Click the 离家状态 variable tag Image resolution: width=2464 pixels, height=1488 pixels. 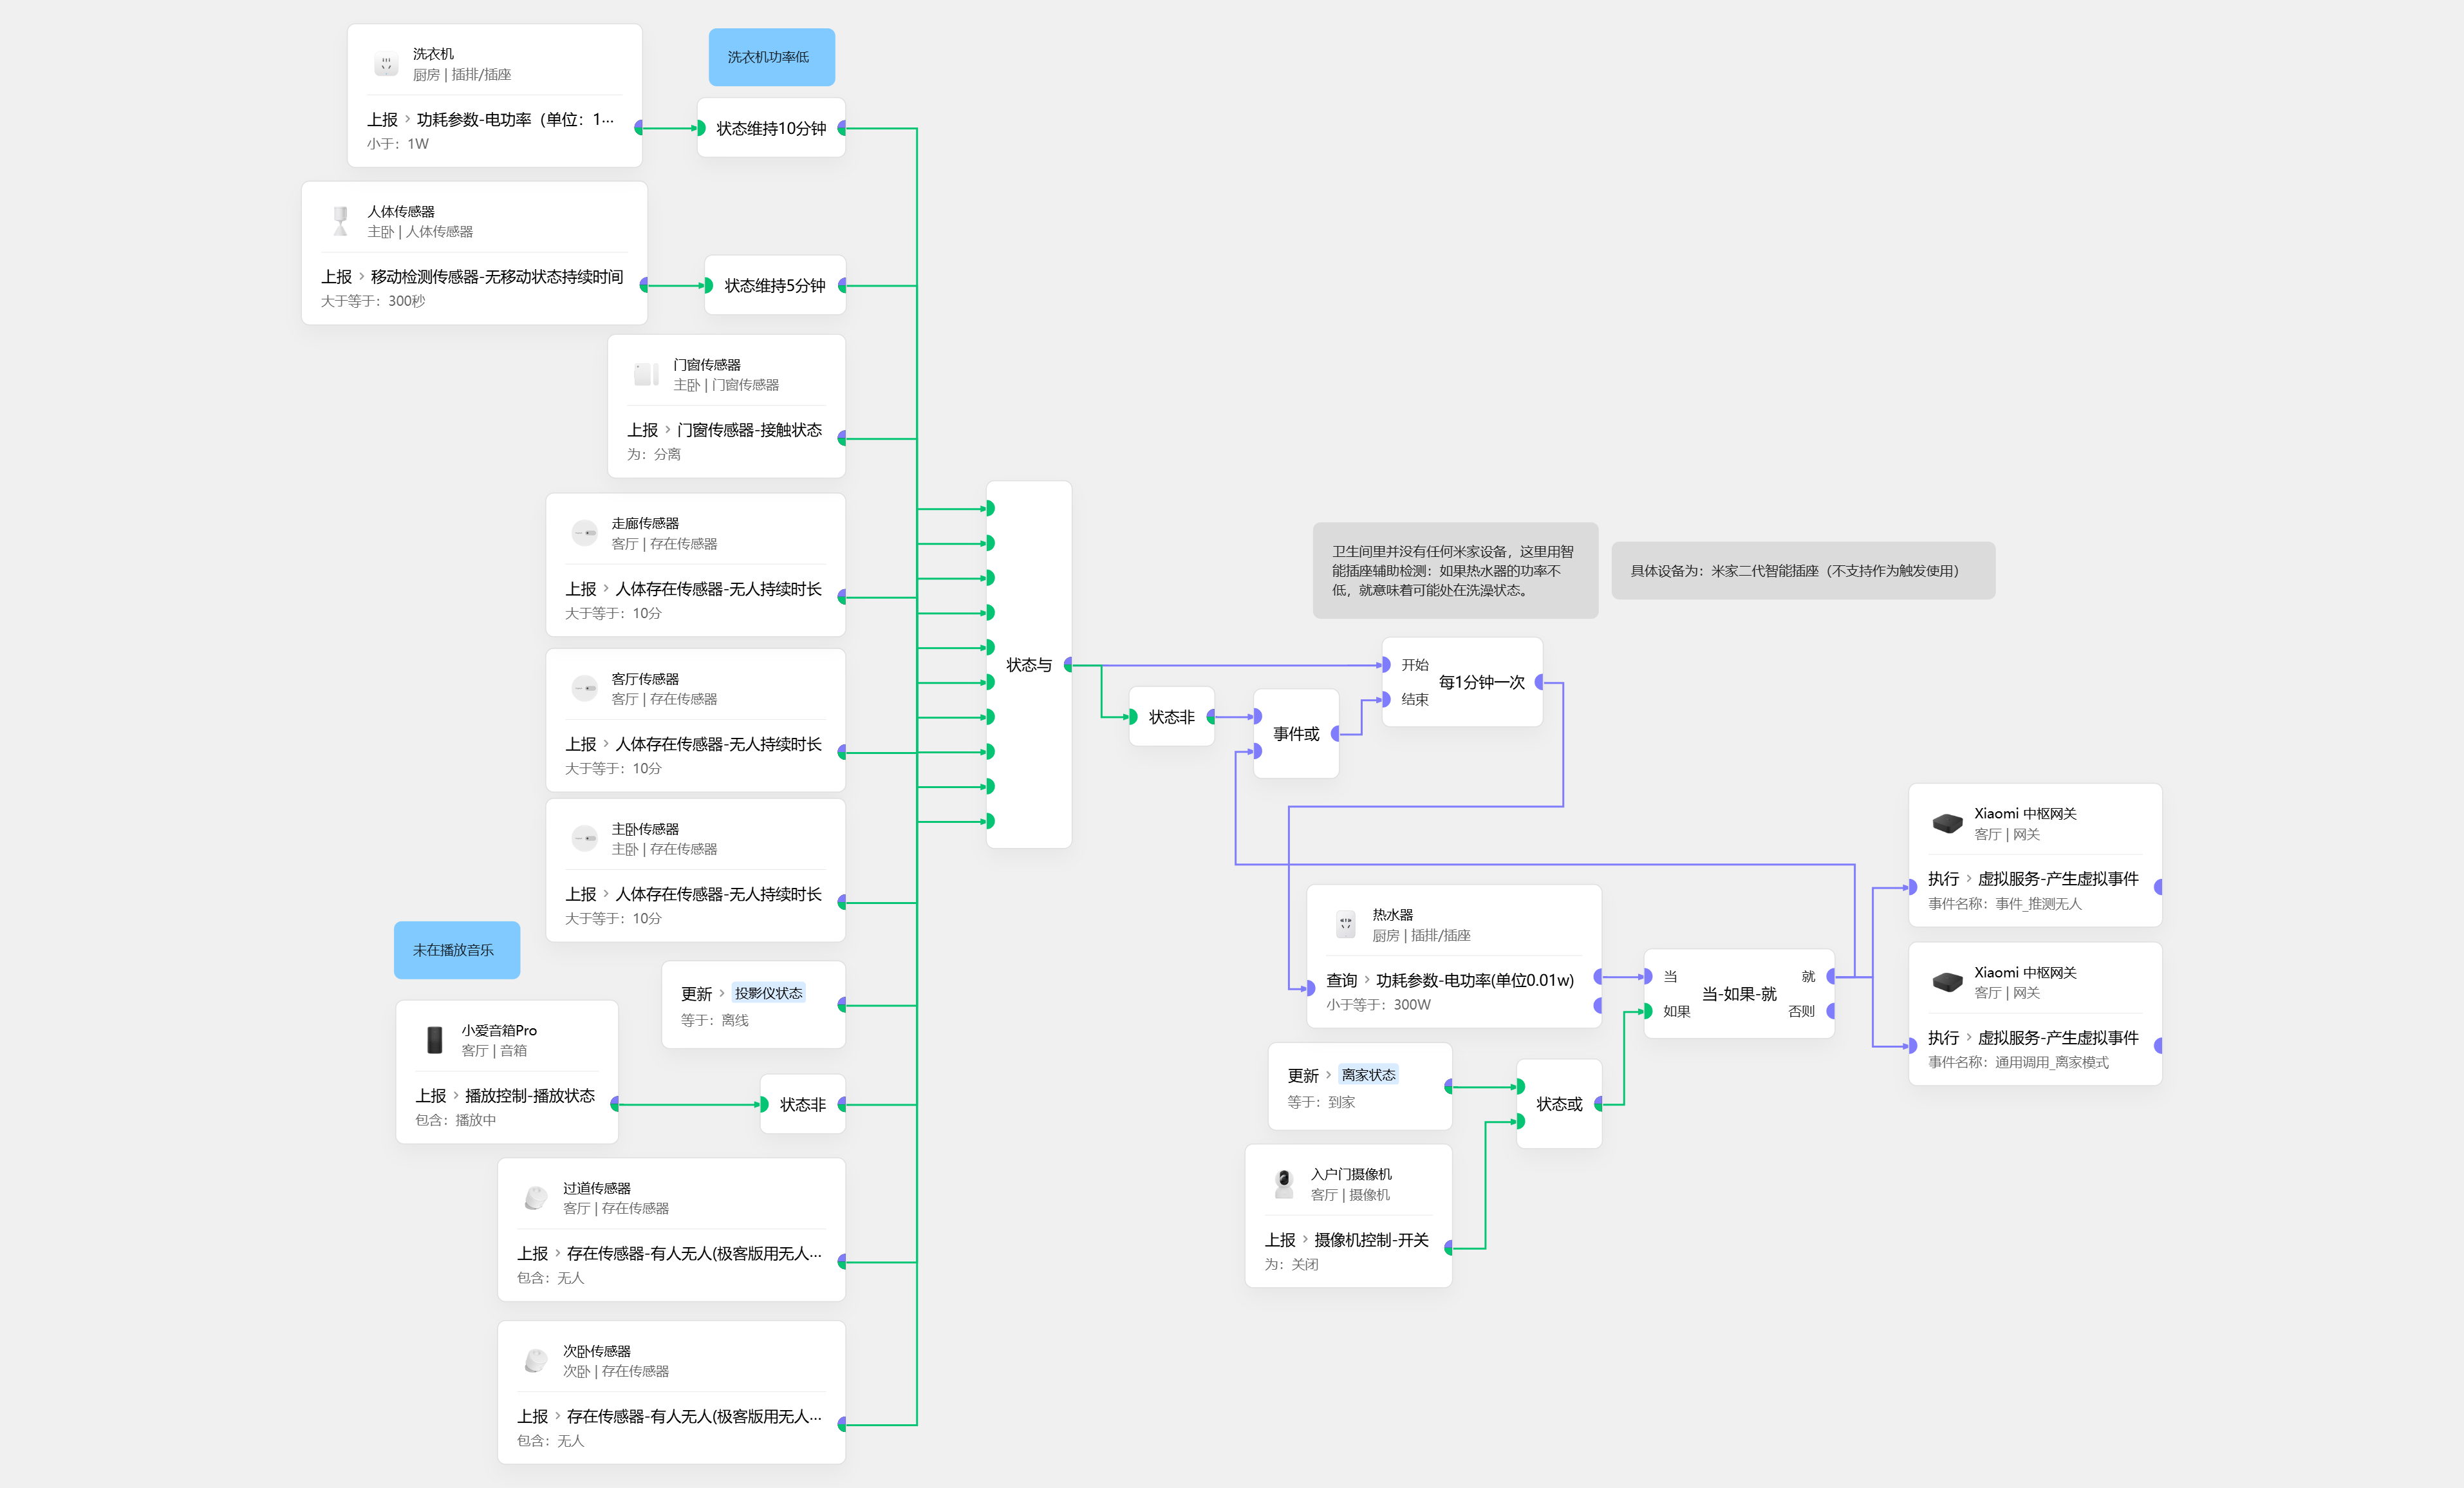coord(1368,1075)
